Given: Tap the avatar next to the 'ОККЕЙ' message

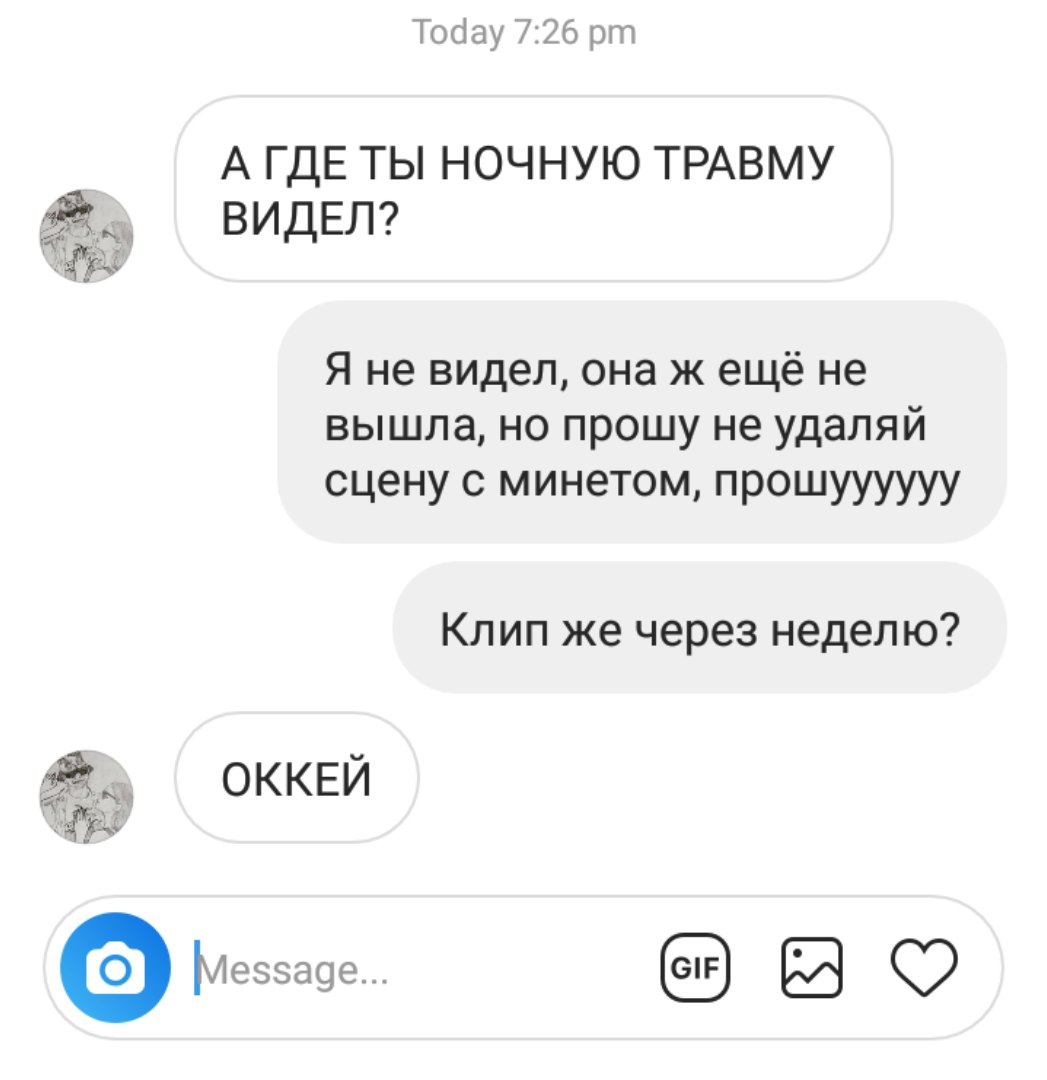Looking at the screenshot, I should point(86,797).
